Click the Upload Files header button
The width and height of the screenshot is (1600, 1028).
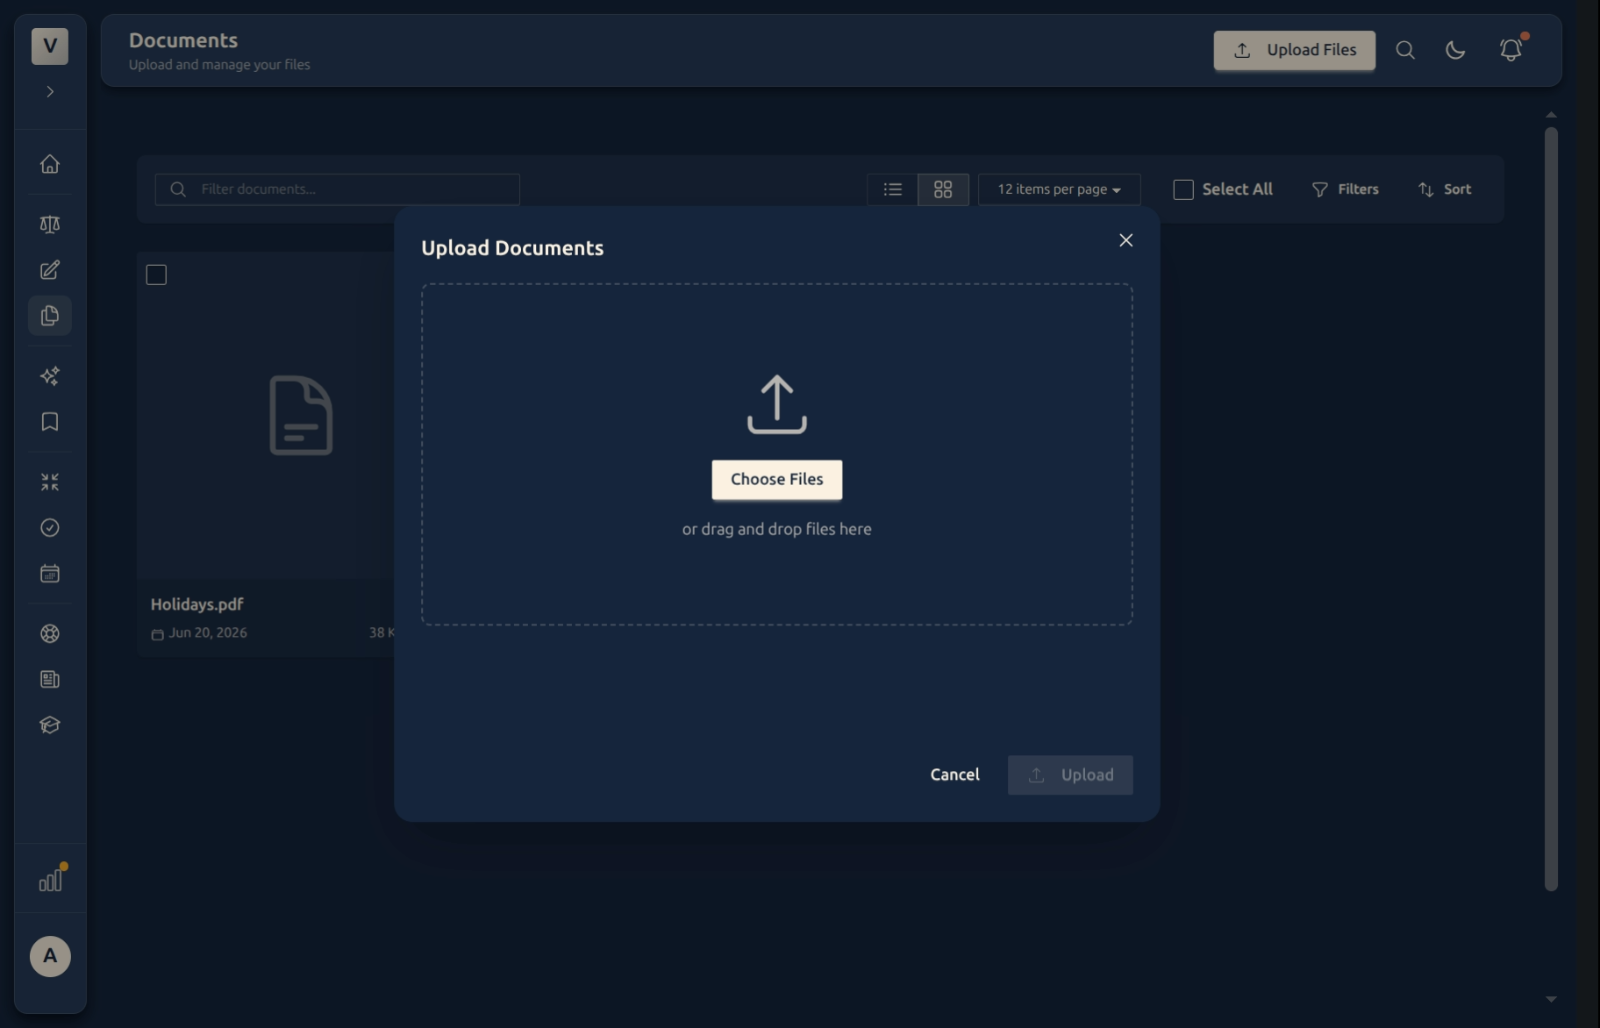pos(1294,50)
